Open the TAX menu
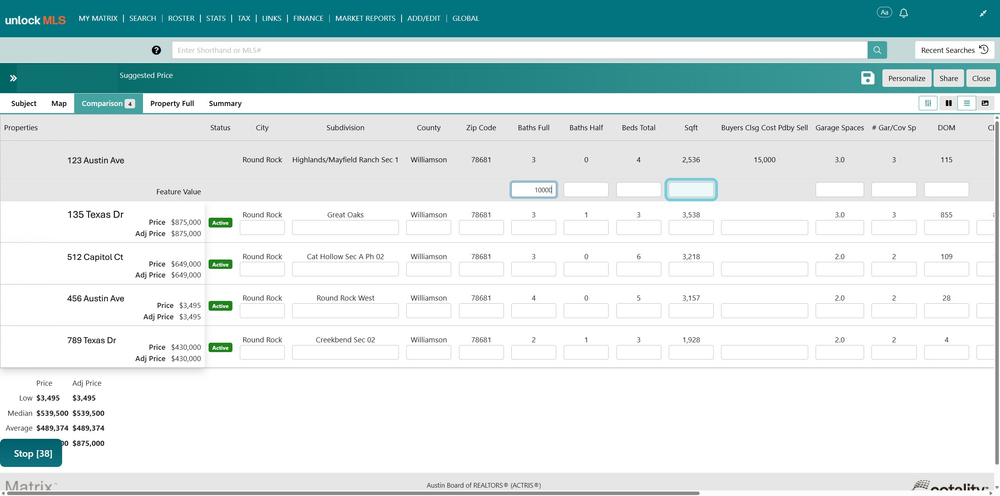This screenshot has width=1000, height=496. (244, 18)
